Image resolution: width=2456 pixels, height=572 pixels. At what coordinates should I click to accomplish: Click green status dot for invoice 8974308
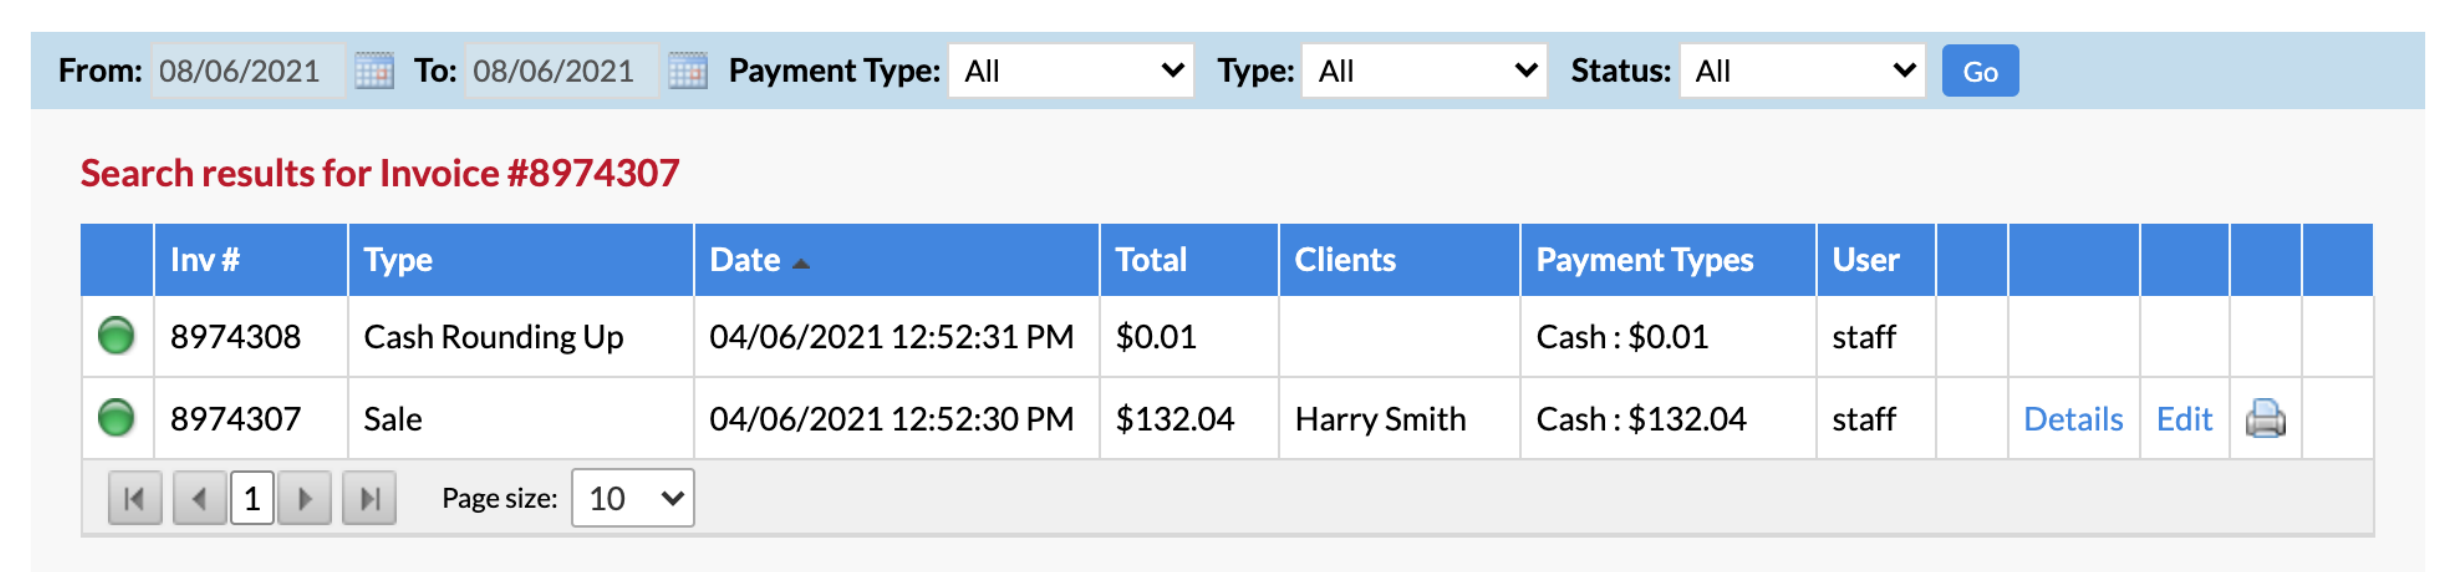116,336
